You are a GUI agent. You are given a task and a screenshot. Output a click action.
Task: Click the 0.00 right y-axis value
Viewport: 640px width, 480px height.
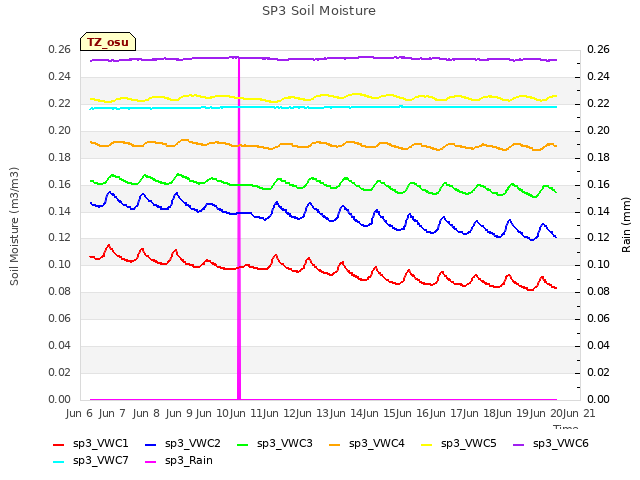598,399
